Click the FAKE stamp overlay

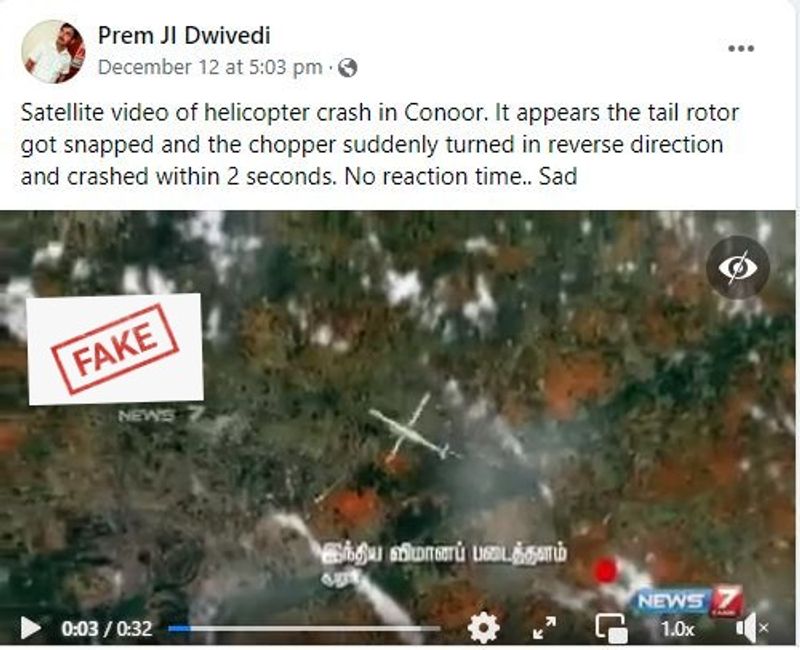115,349
